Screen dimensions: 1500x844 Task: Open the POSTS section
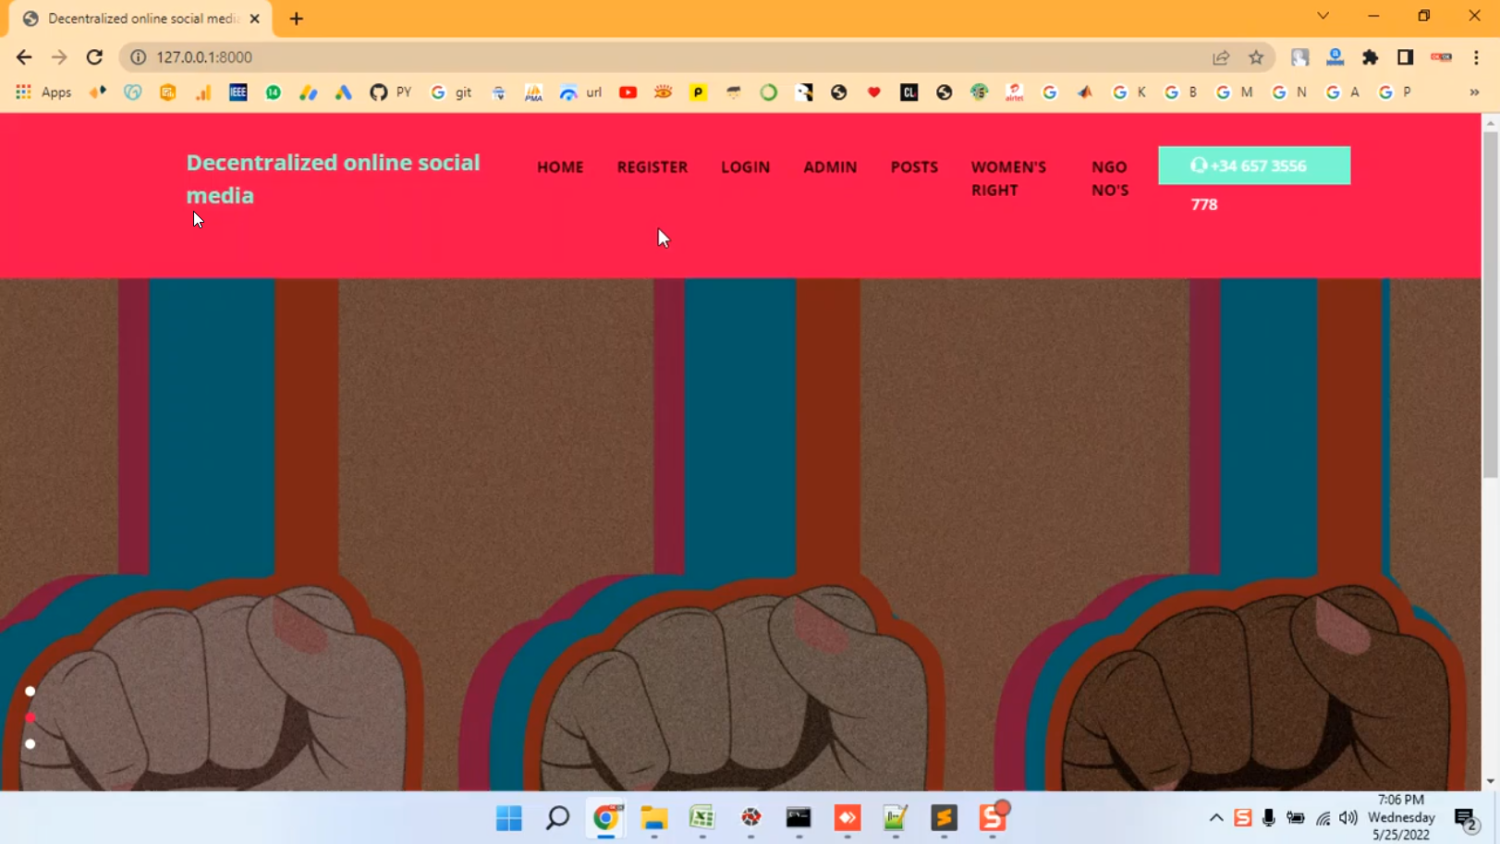tap(914, 167)
